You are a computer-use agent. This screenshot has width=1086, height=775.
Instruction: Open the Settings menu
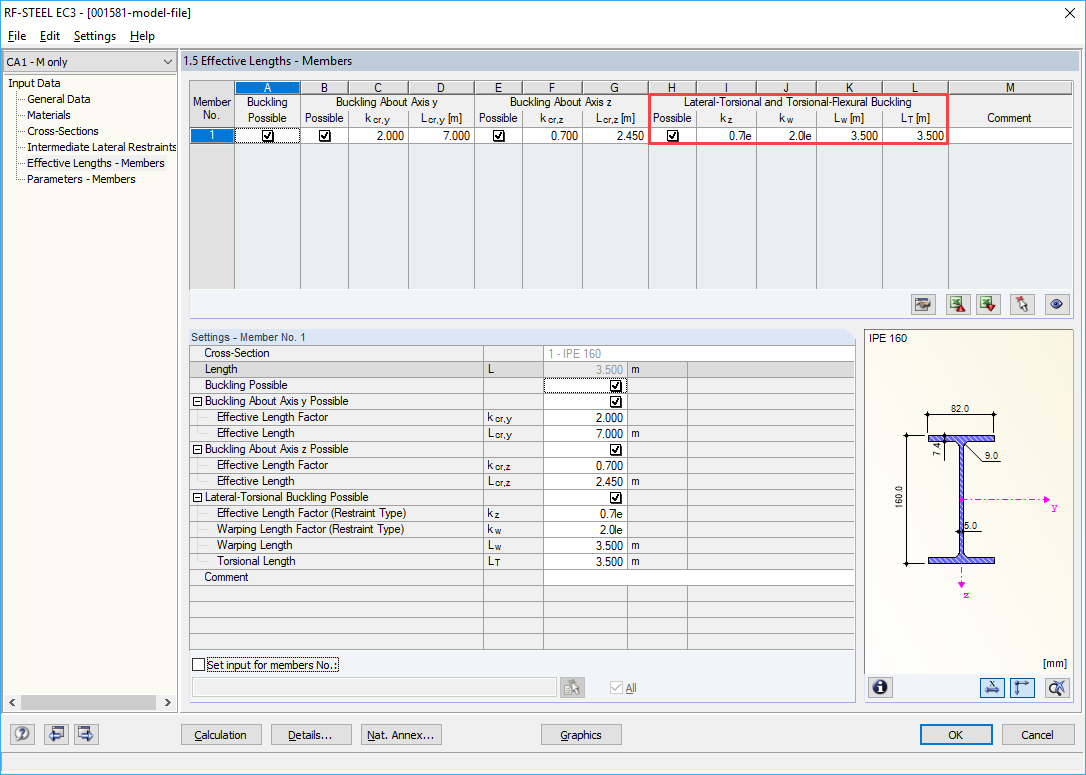pos(94,35)
